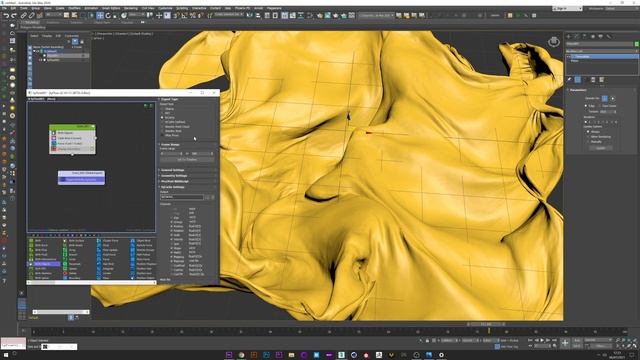Open the Graph Editors menu
Image resolution: width=640 pixels, height=360 pixels.
tap(111, 8)
